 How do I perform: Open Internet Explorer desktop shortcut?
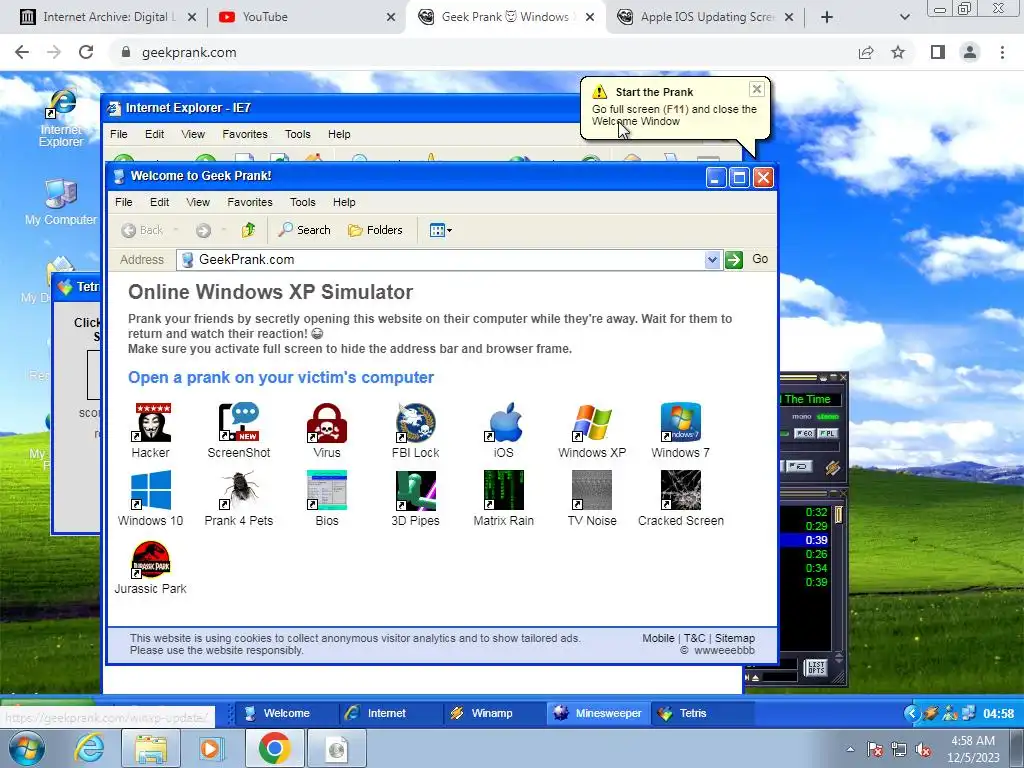click(61, 119)
